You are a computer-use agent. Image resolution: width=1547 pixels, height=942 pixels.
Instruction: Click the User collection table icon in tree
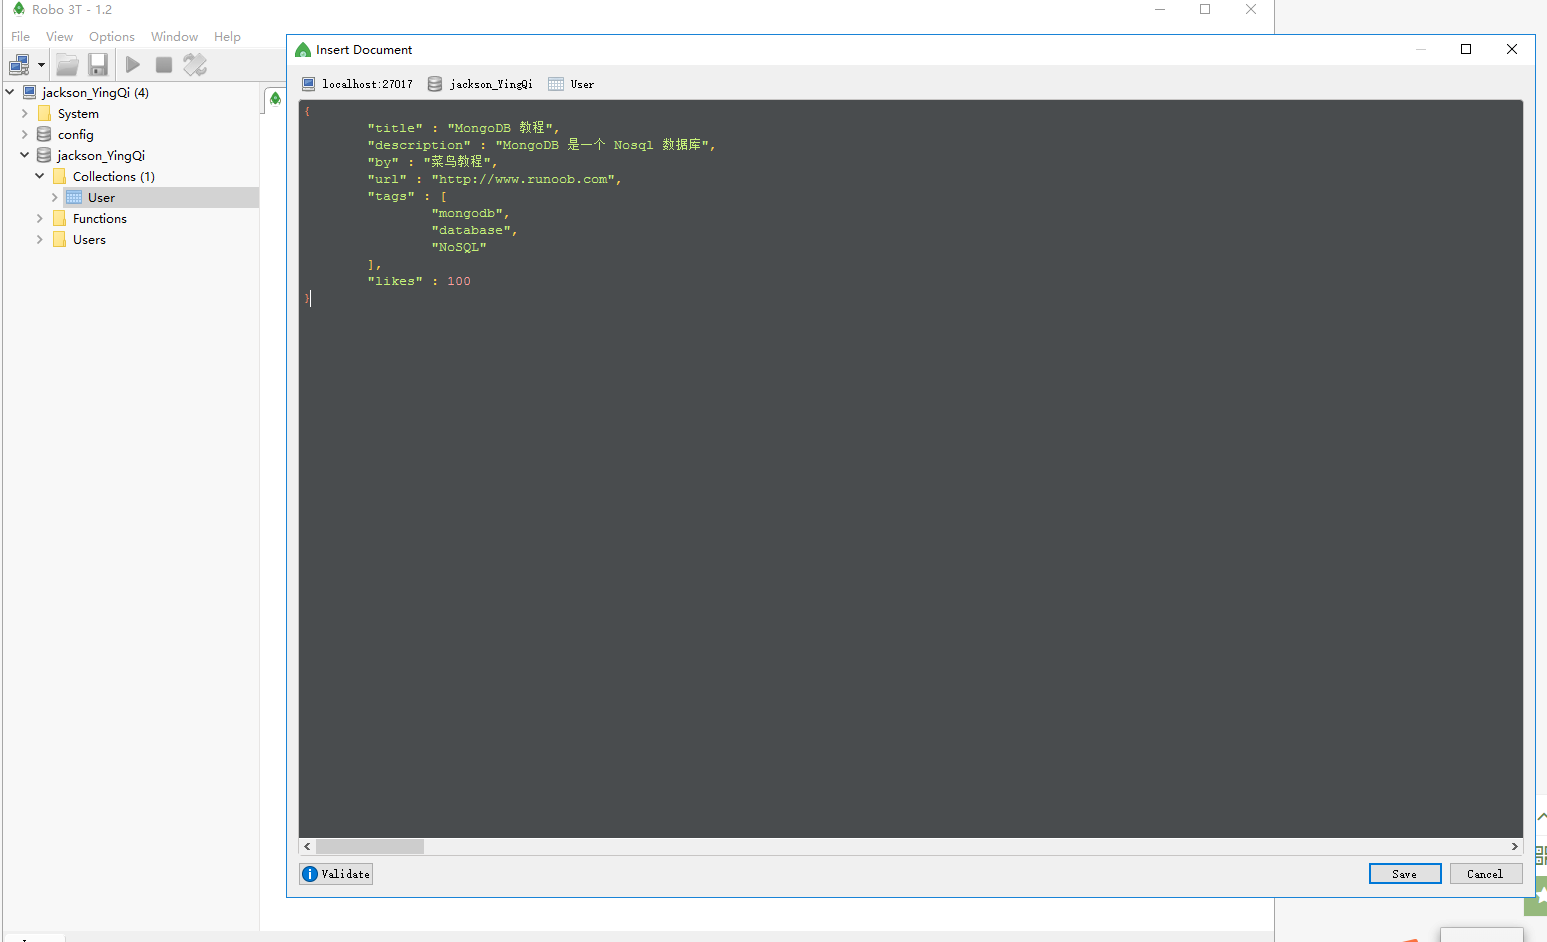(x=74, y=197)
